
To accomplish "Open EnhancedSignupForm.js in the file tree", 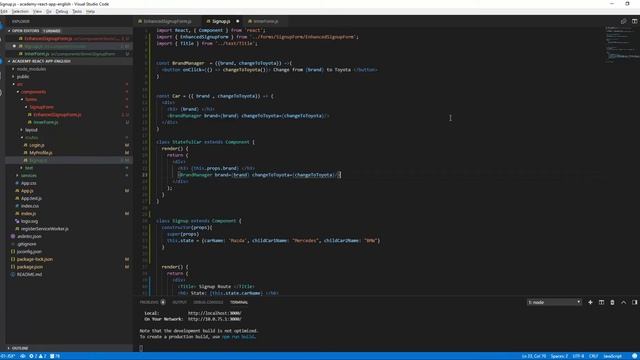I will click(57, 115).
